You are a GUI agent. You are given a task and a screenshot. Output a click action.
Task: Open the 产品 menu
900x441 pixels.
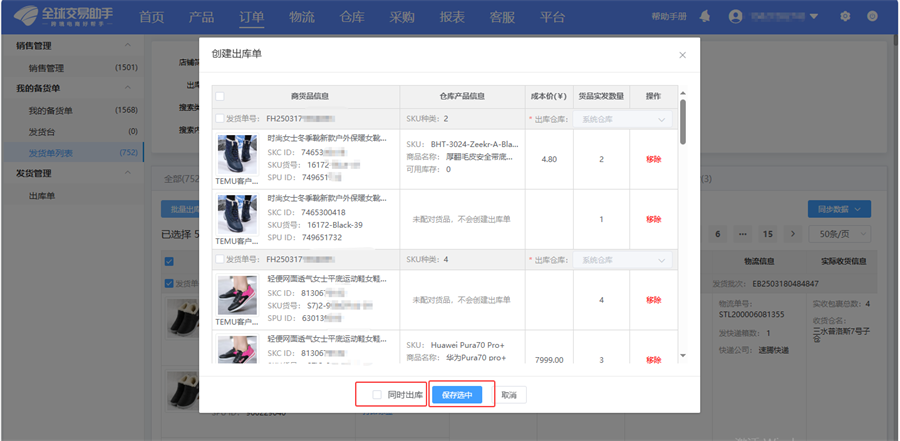[201, 17]
